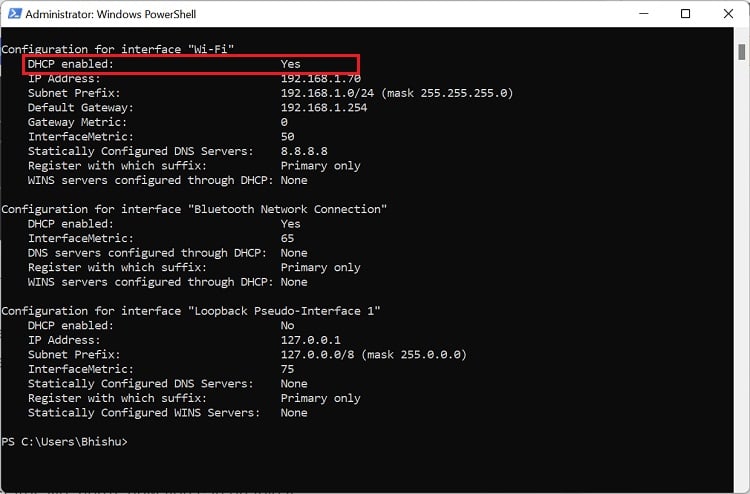Click the 'Administrator: Windows PowerShell' window title
Screen dimensions: 750x494
pyautogui.click(x=110, y=14)
